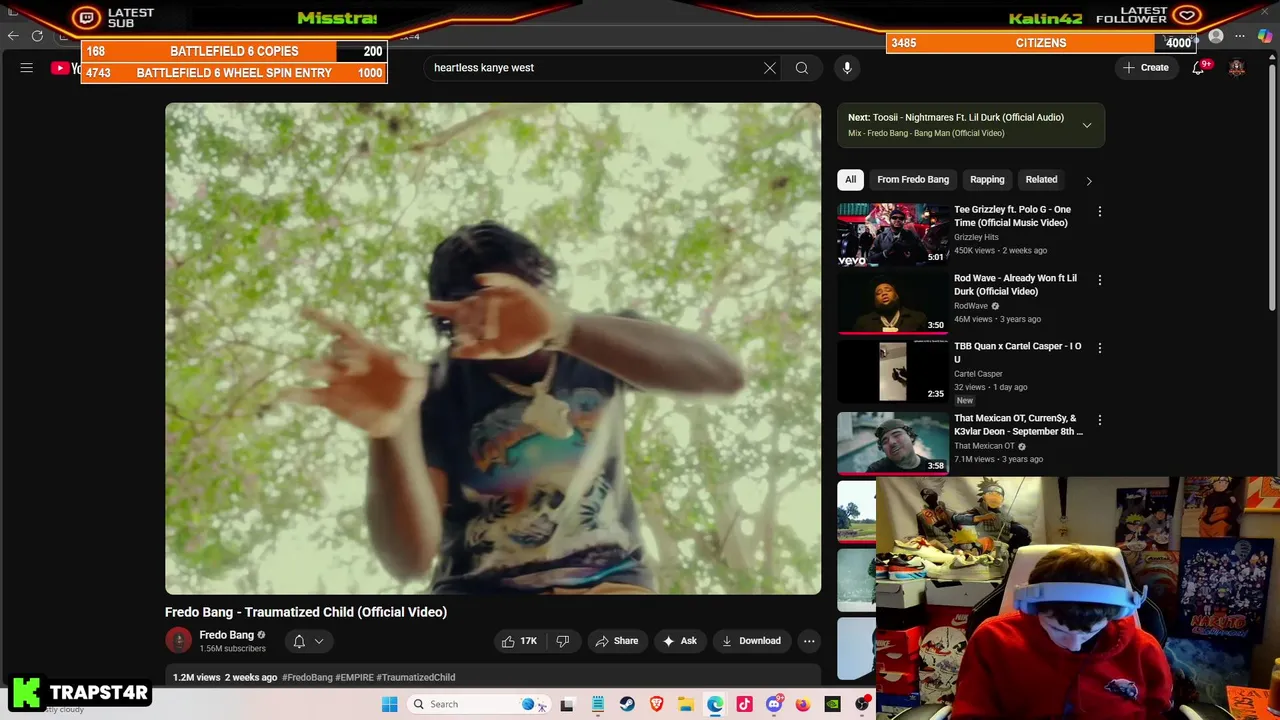Image resolution: width=1280 pixels, height=720 pixels.
Task: Open options for That Mexican OT video
Action: [1099, 420]
